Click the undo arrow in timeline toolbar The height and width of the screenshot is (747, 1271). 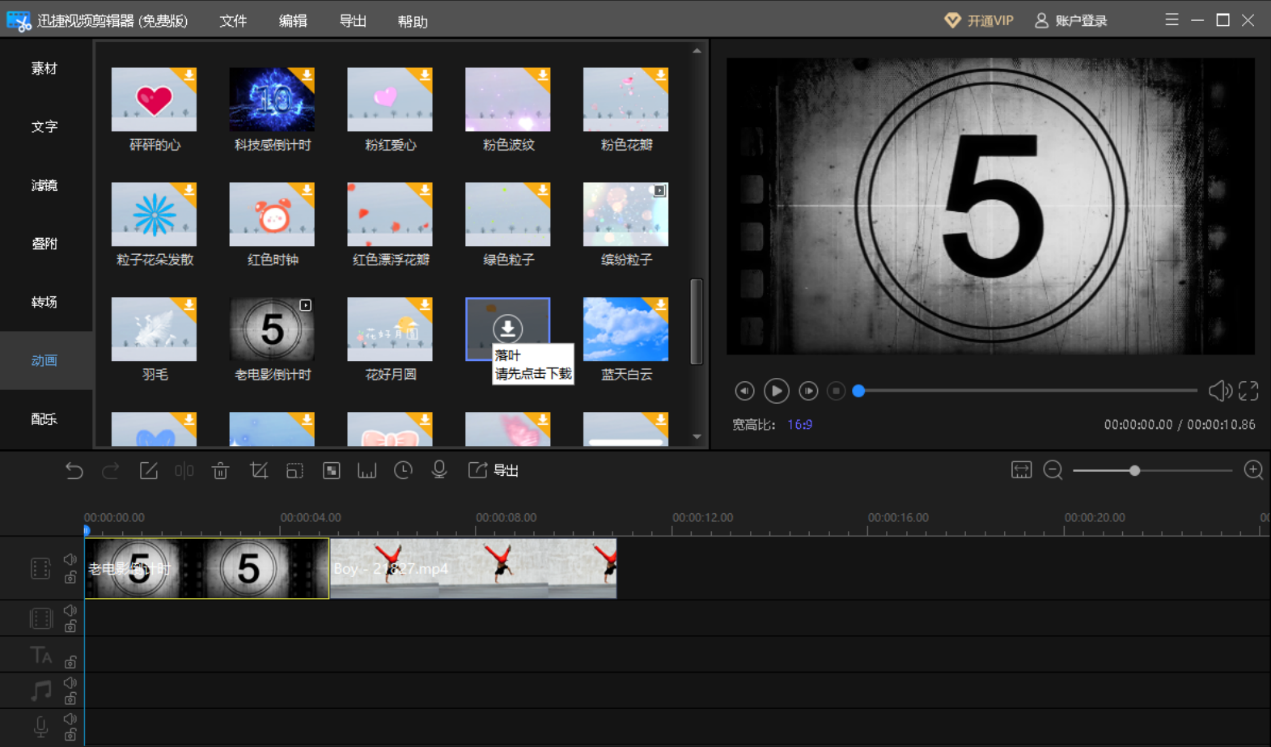(x=74, y=470)
